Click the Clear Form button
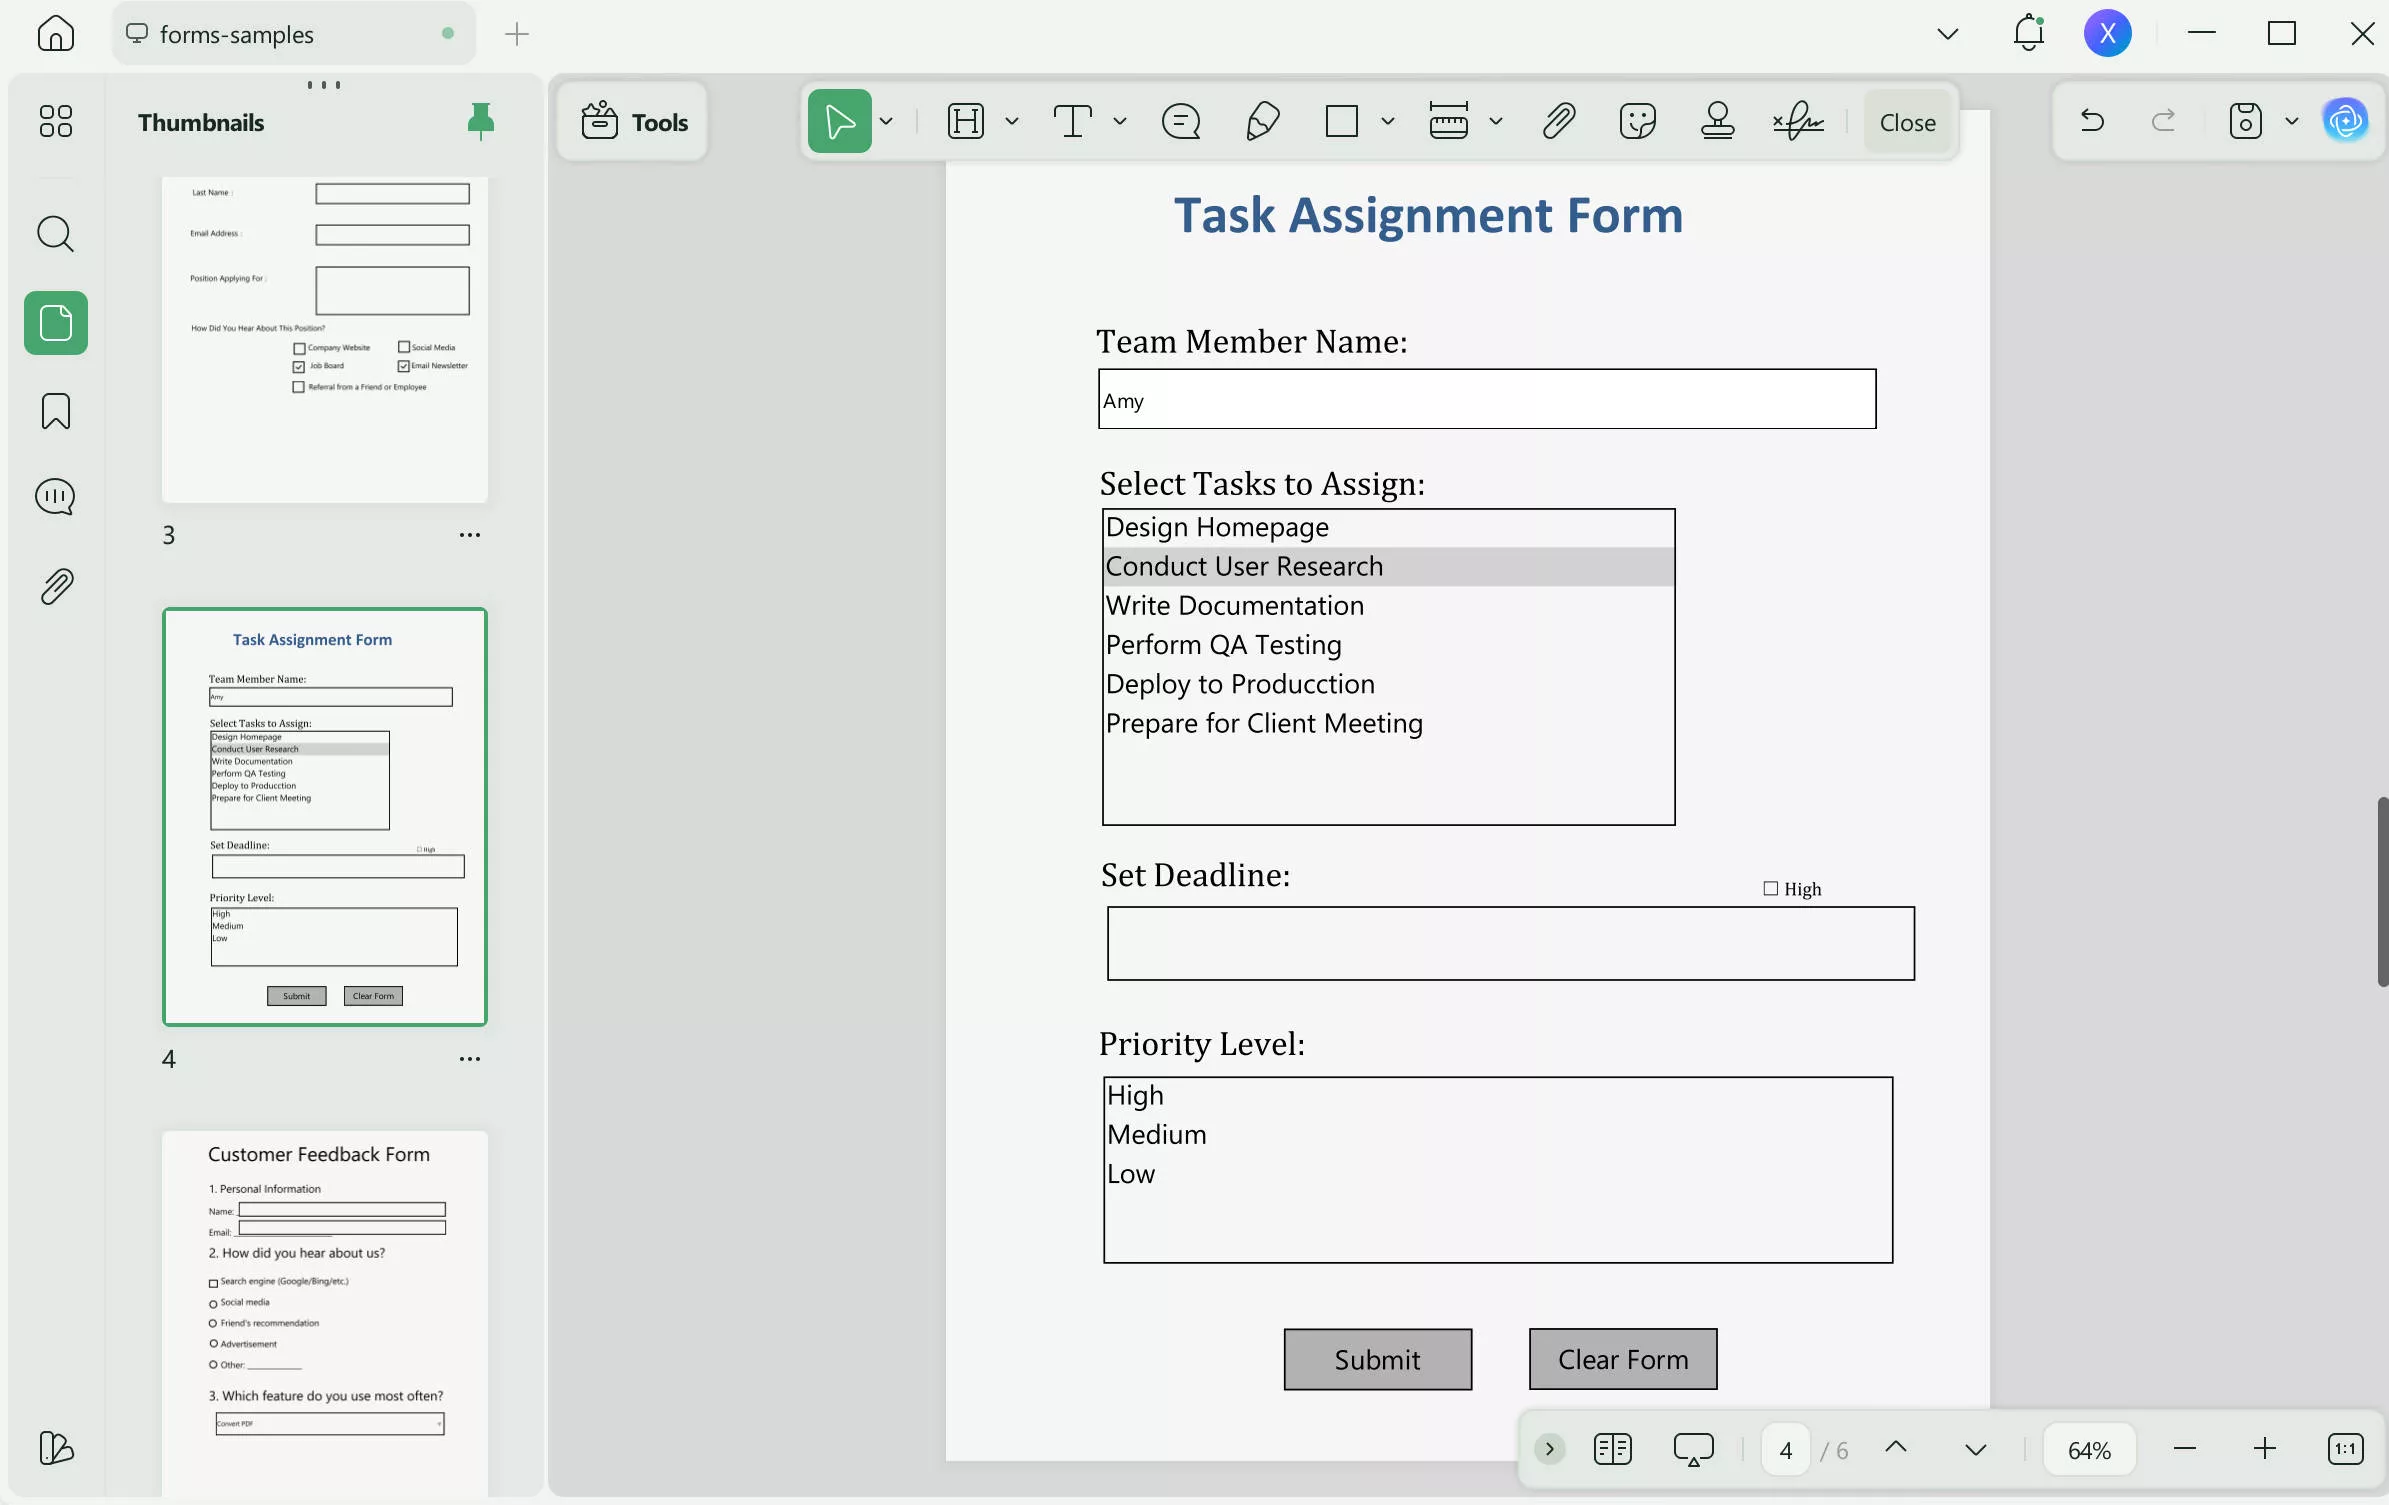 (x=1622, y=1359)
